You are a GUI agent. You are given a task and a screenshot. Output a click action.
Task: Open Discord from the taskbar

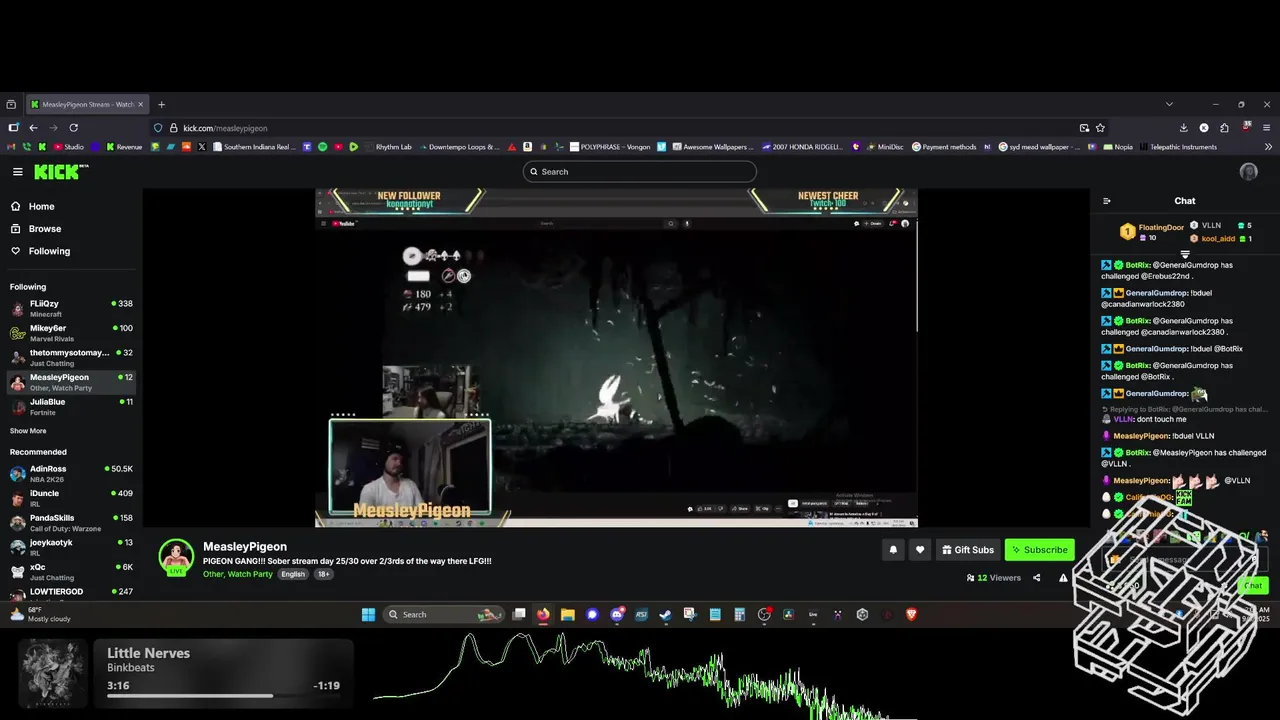616,614
